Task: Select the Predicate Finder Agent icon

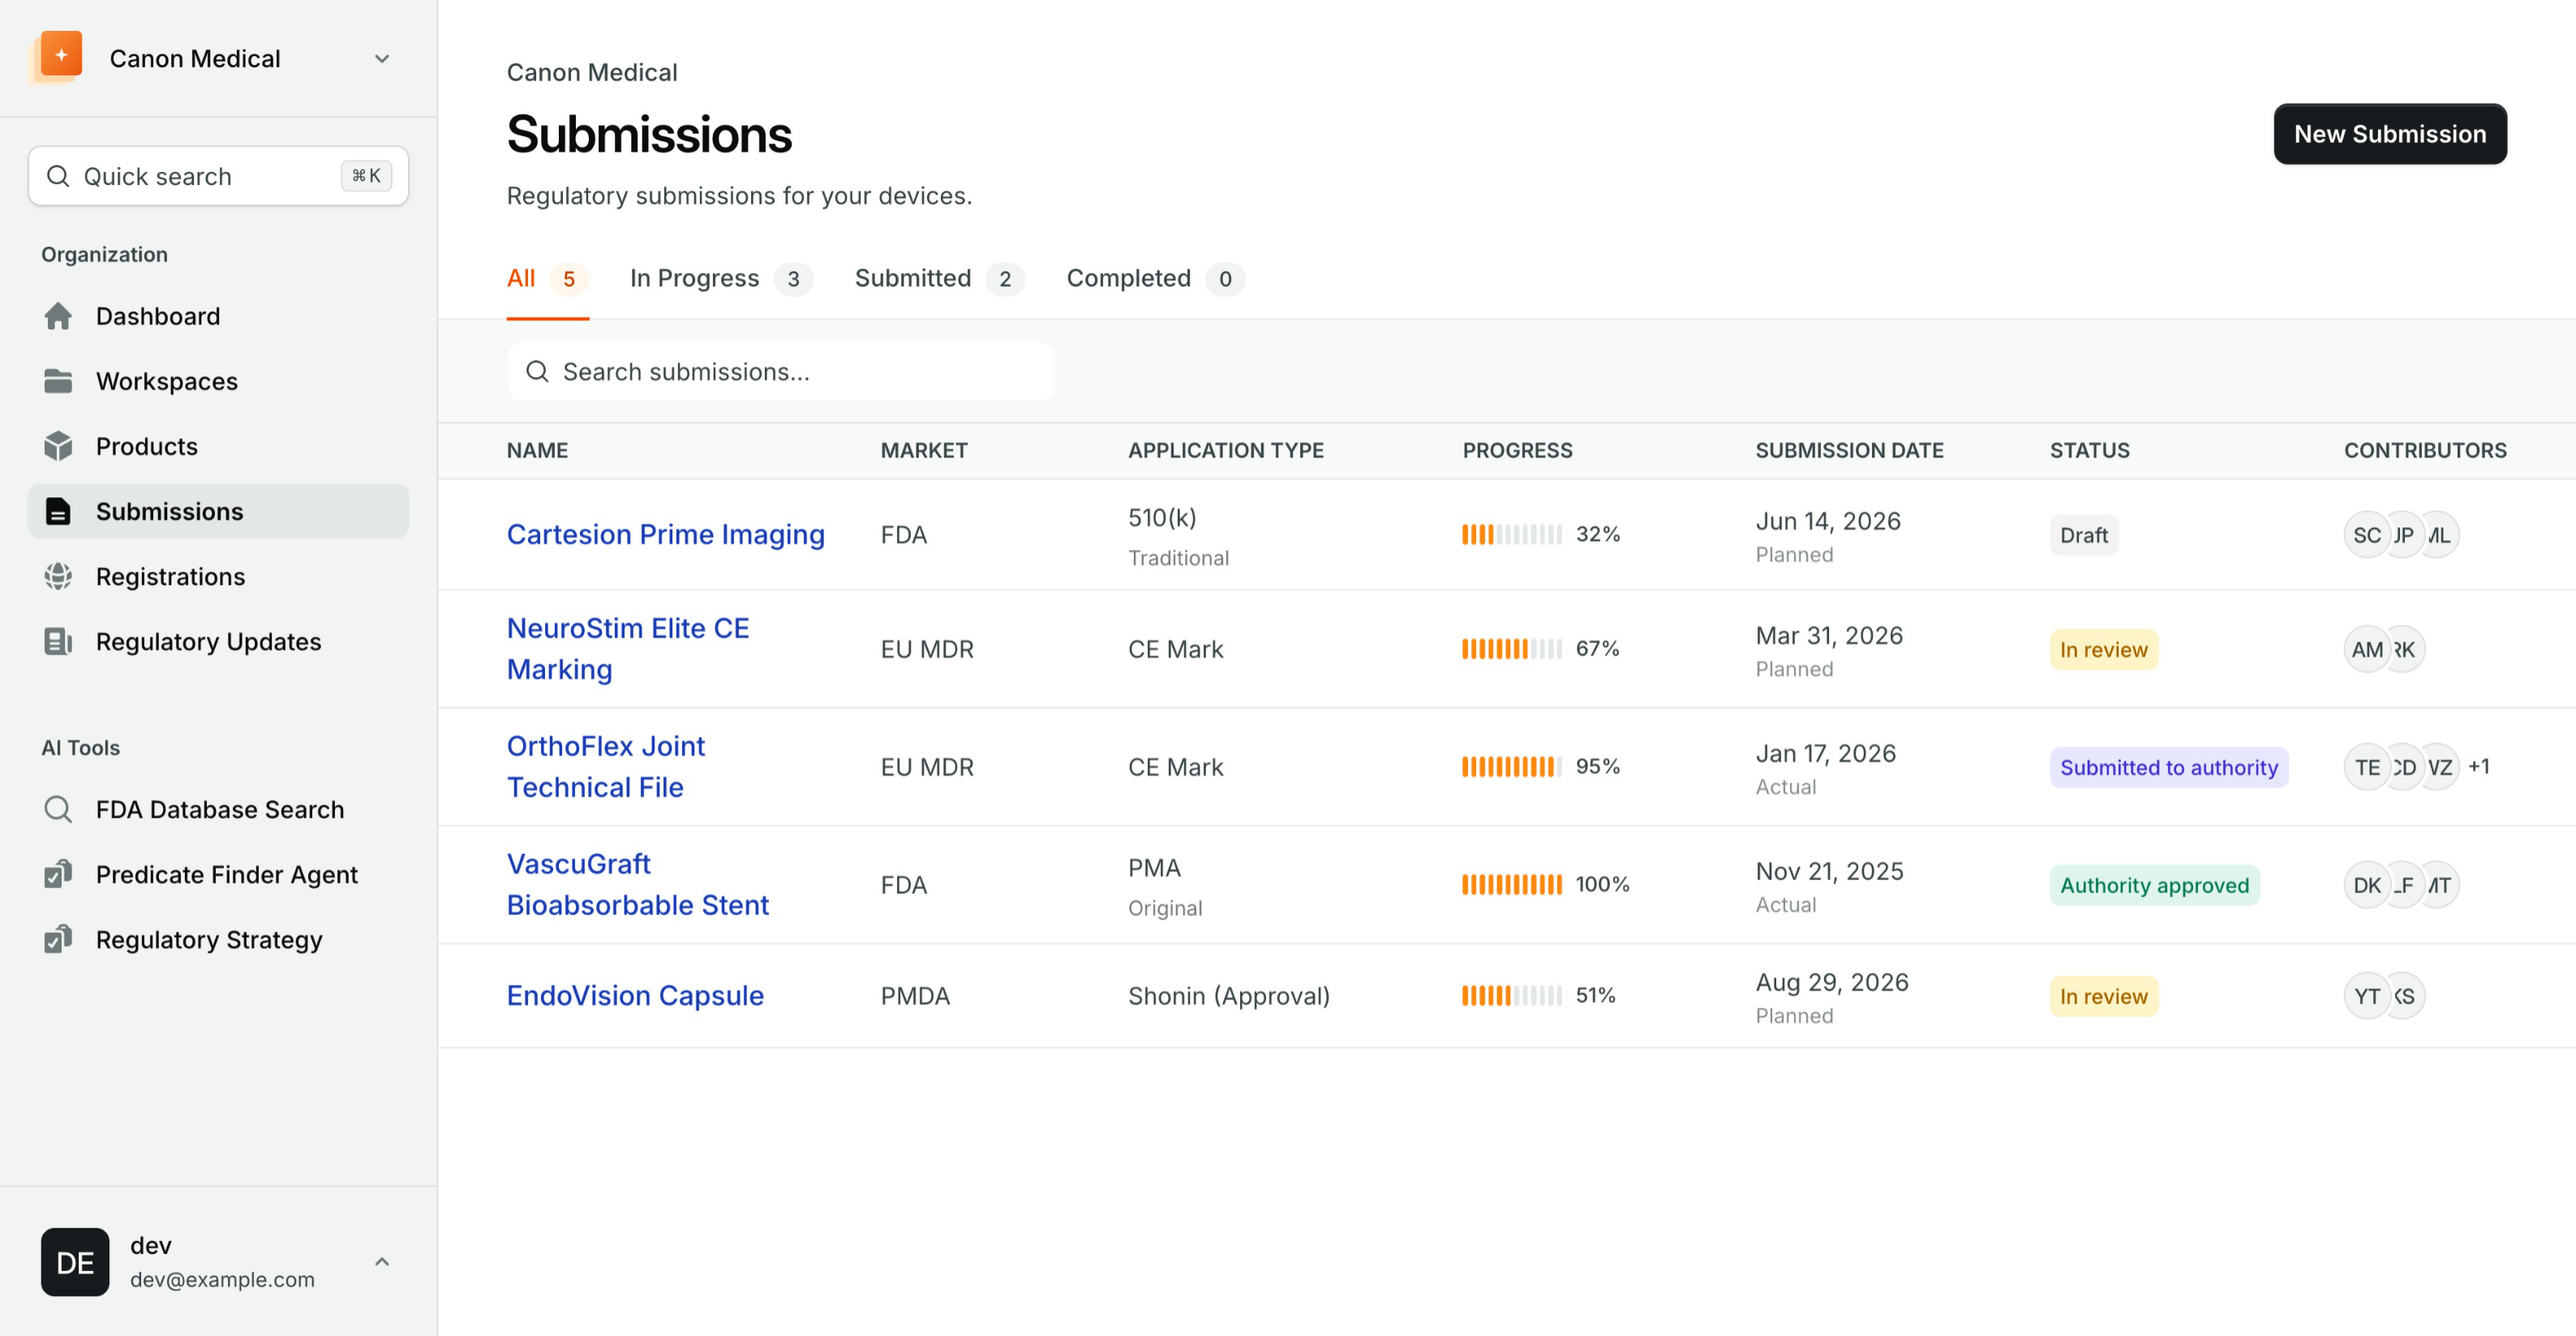Action: [x=59, y=874]
